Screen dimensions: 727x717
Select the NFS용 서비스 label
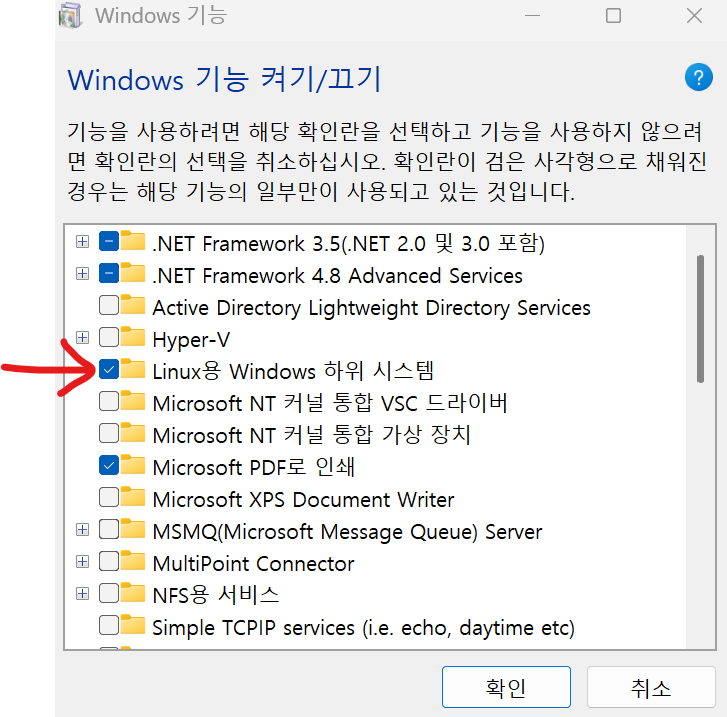(216, 595)
